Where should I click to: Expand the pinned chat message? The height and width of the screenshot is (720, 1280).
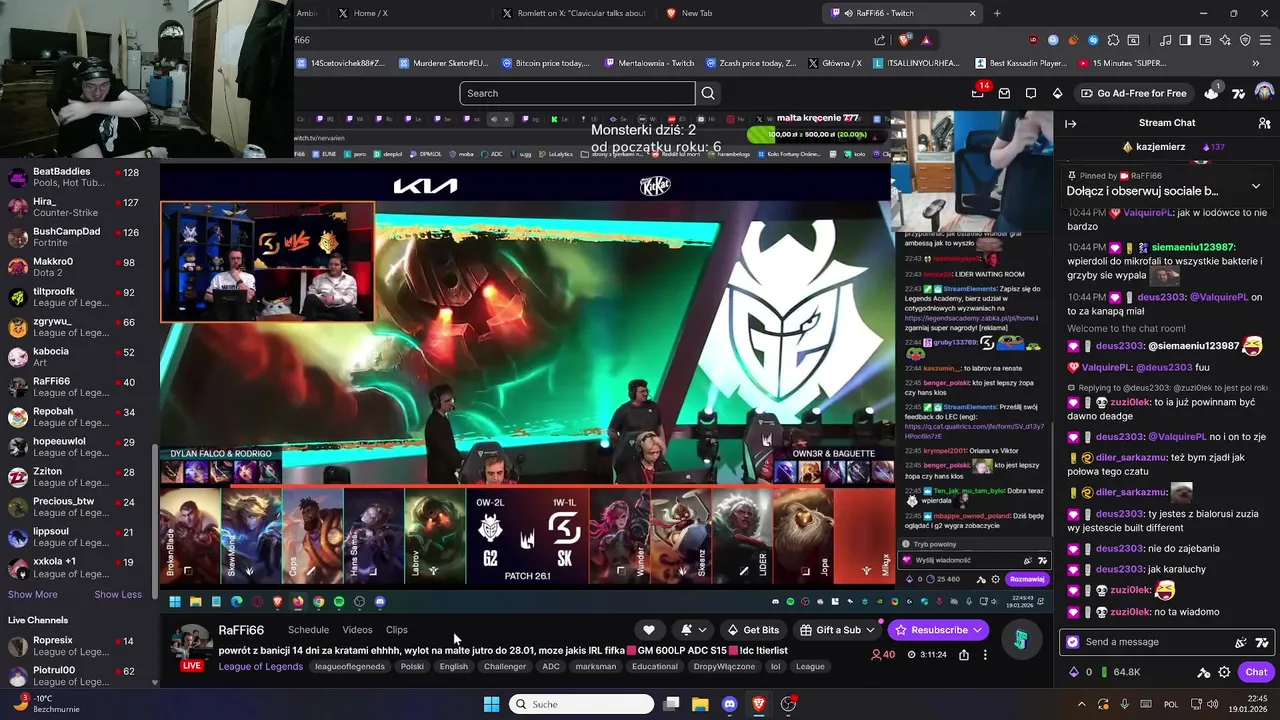pos(1256,186)
